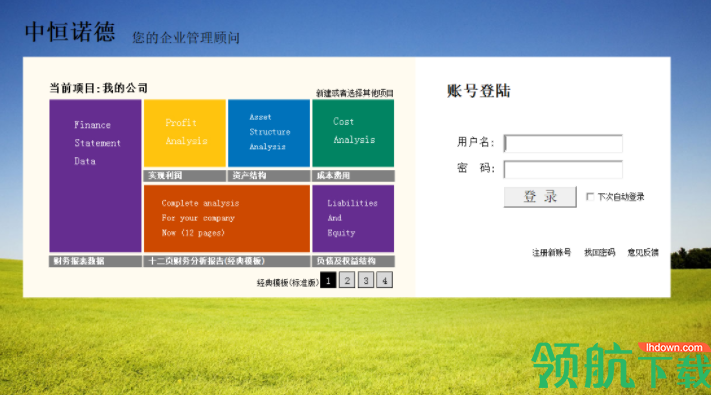Open the Profit Analysis tile

click(185, 133)
